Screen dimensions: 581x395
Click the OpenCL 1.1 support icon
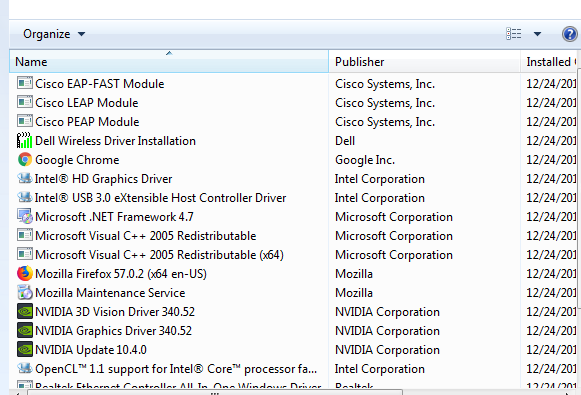(x=25, y=368)
